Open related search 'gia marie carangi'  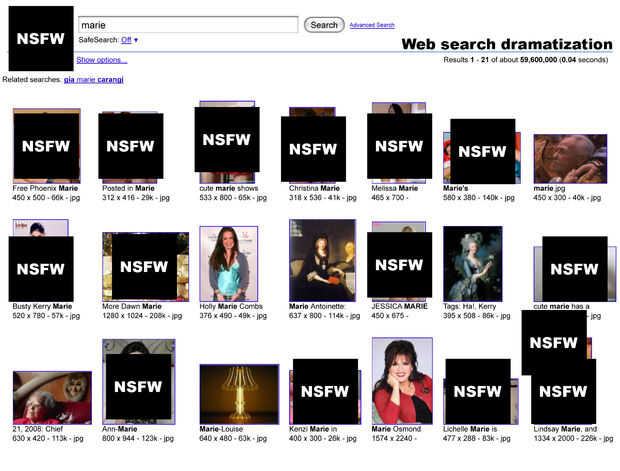94,79
